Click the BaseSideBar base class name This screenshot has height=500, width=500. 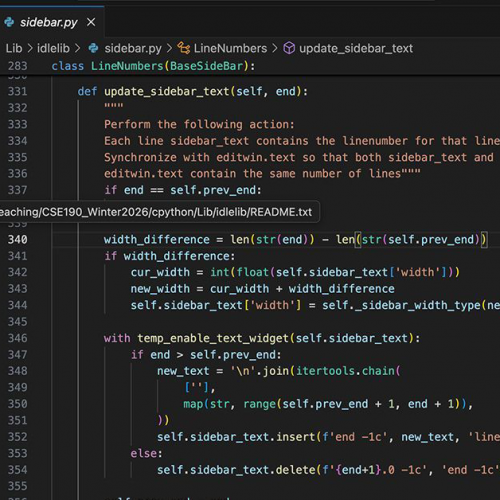point(206,66)
